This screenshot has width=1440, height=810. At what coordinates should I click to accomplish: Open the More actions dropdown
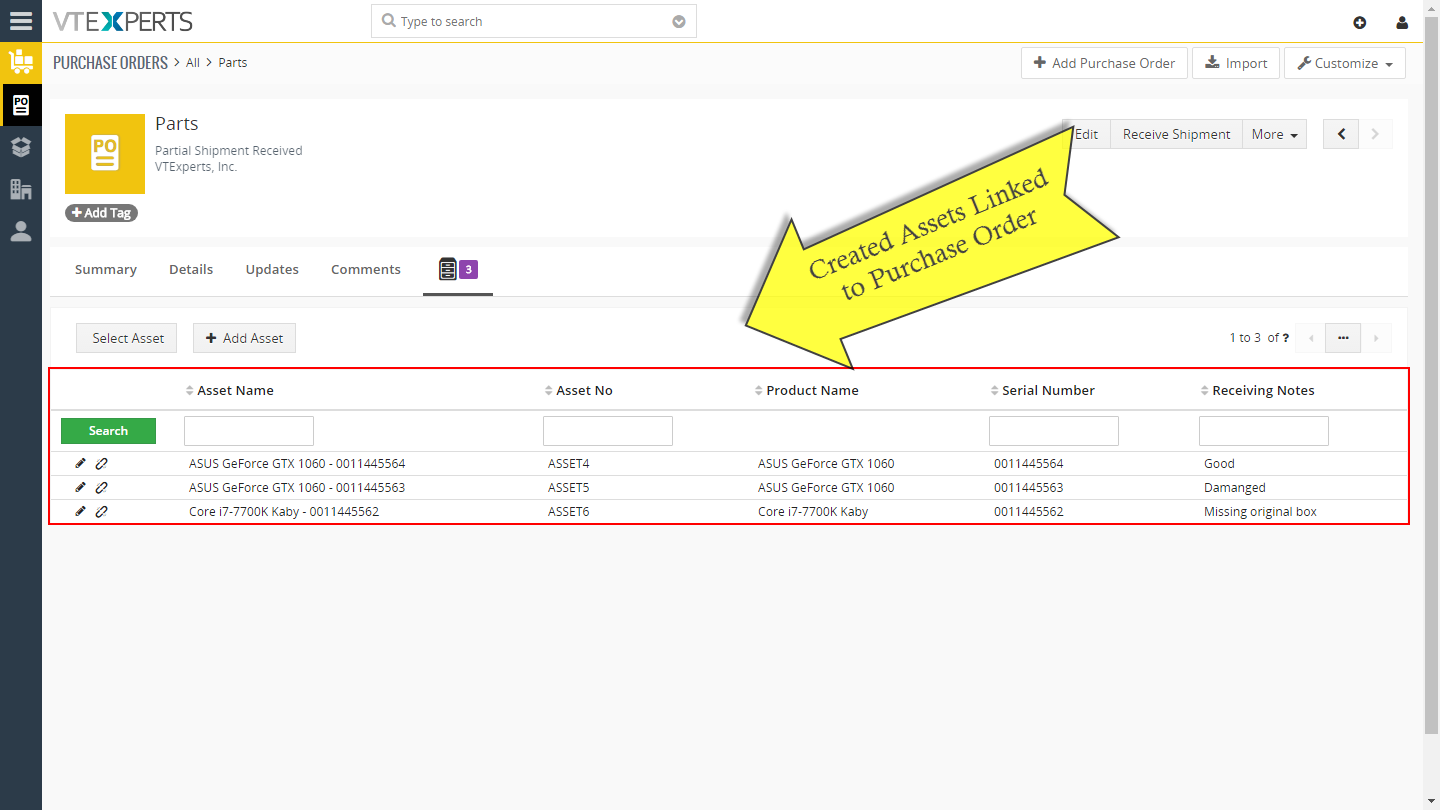coord(1274,134)
